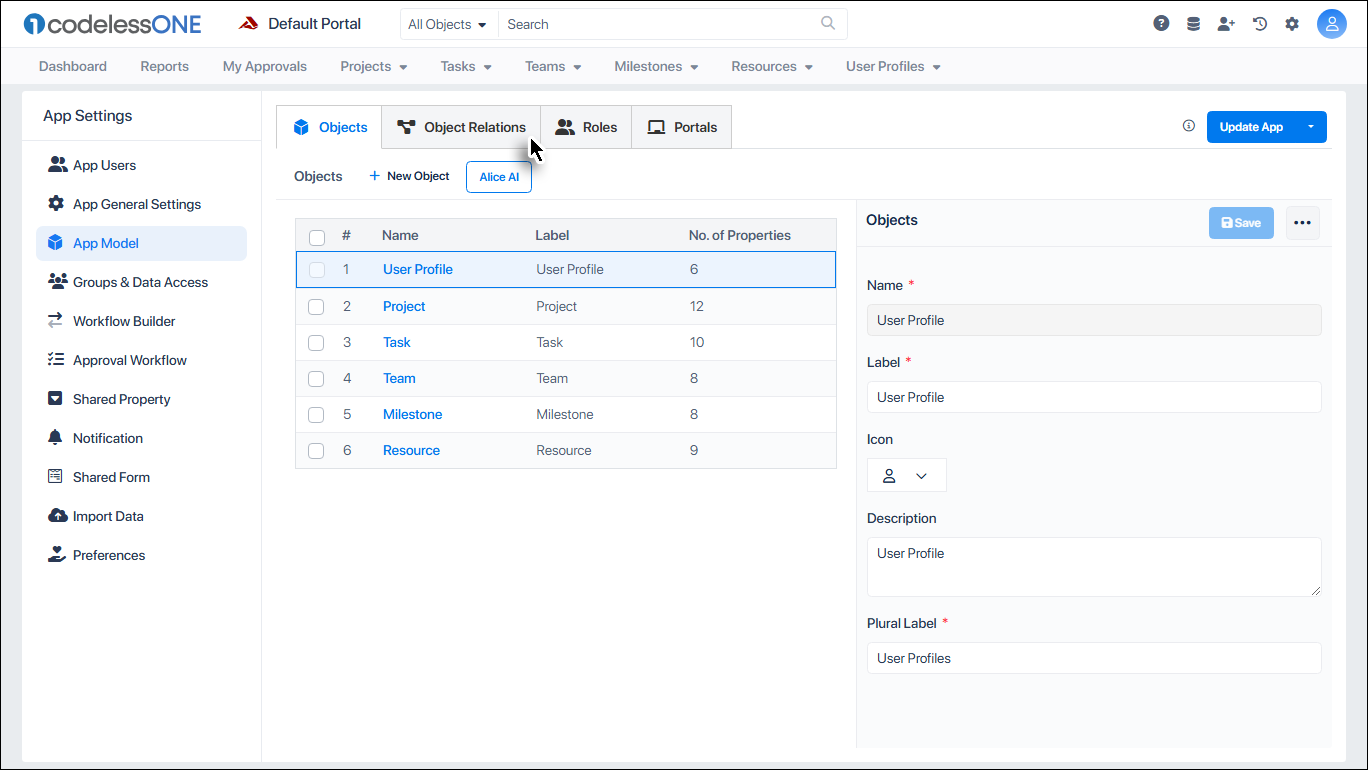Switch to the Portals tab
This screenshot has height=770, width=1368.
tap(682, 127)
